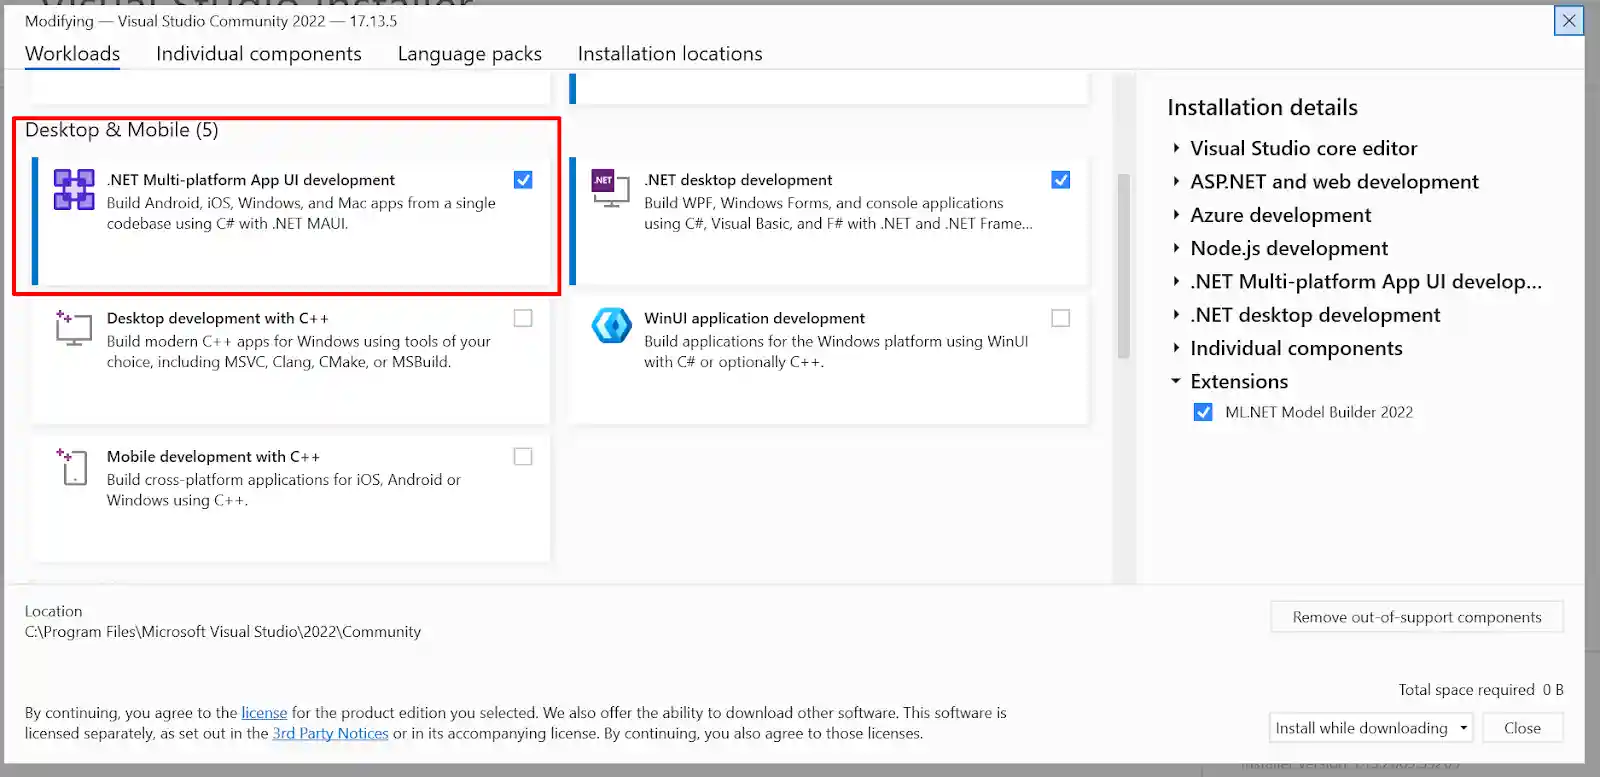
Task: Expand the Azure development details node
Action: tap(1176, 215)
